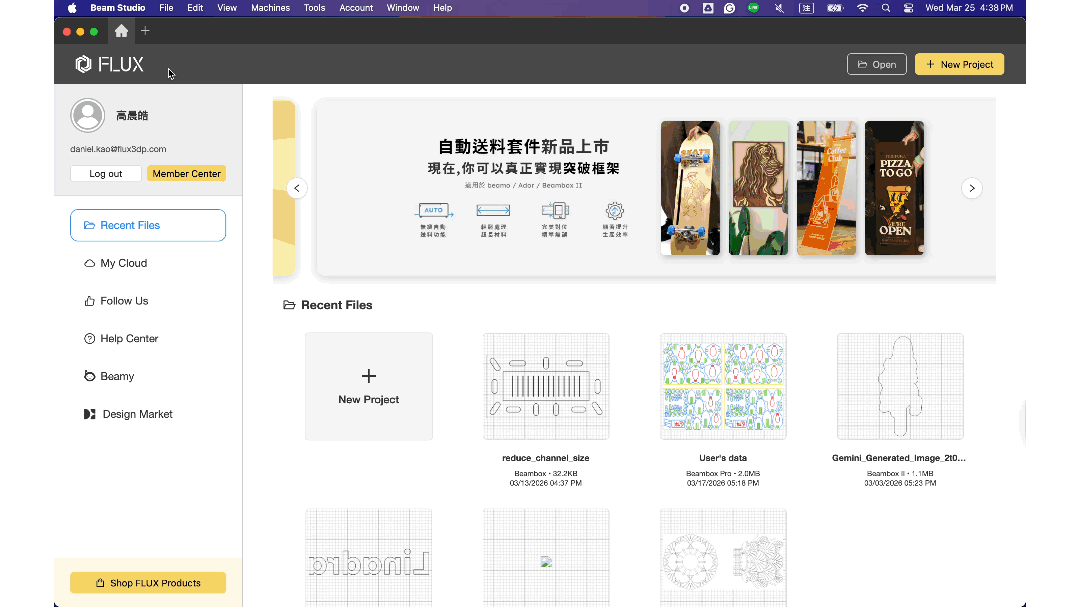Open macOS Control Center icon
The width and height of the screenshot is (1080, 608).
[908, 8]
